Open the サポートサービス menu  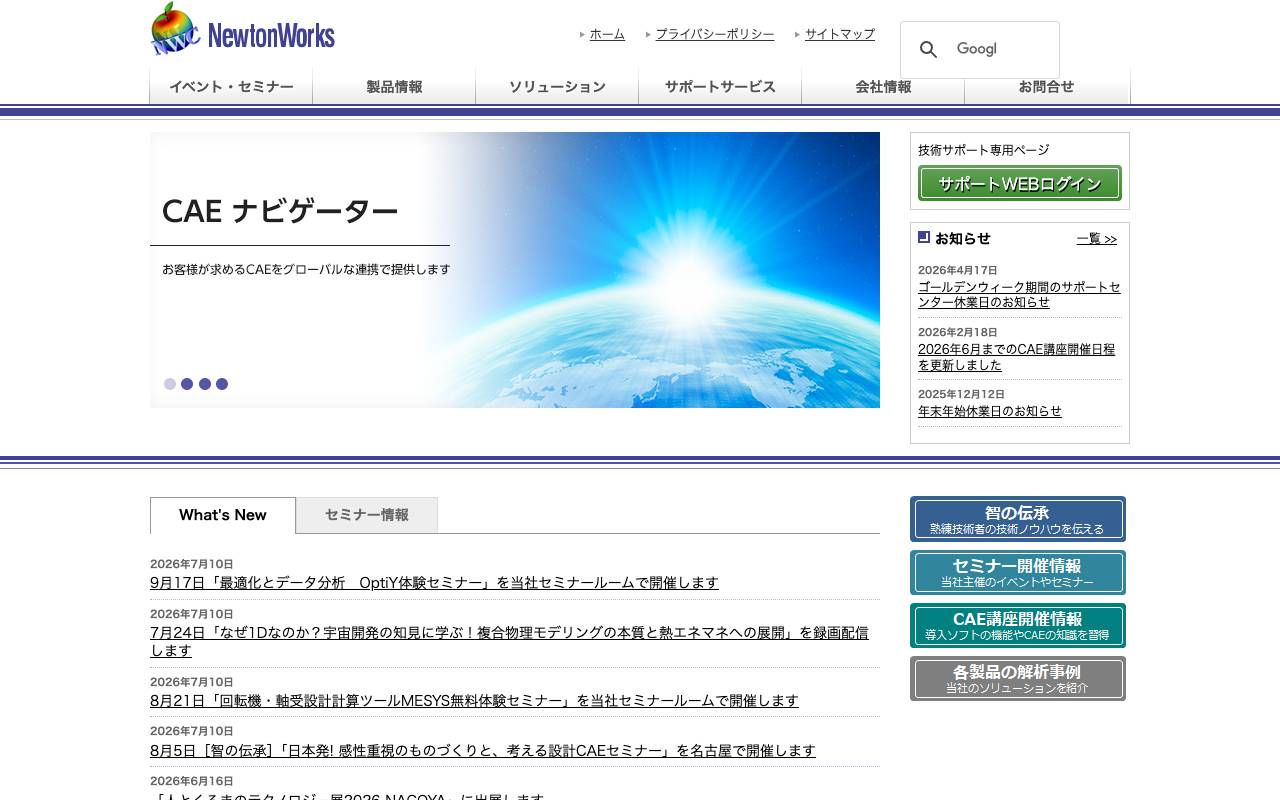pos(720,87)
